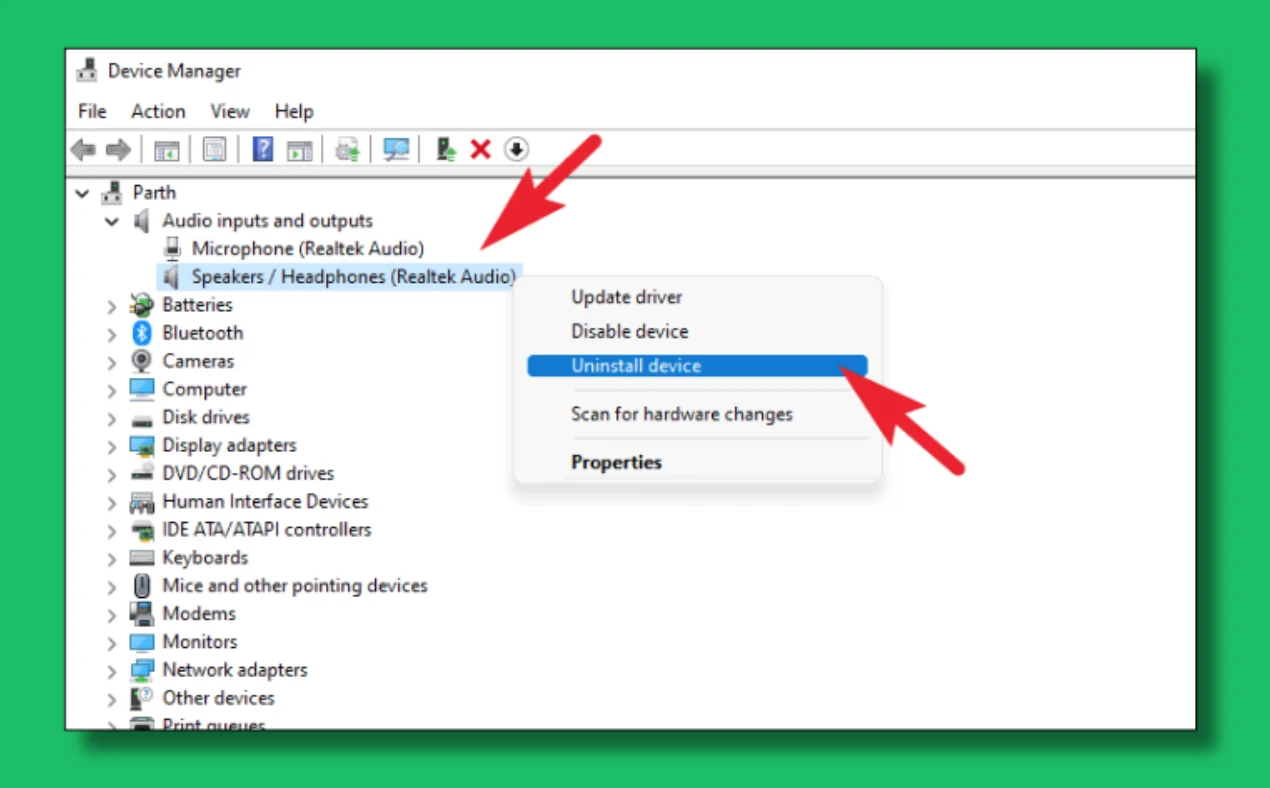Click the Properties toolbar icon
The width and height of the screenshot is (1270, 788).
click(213, 149)
